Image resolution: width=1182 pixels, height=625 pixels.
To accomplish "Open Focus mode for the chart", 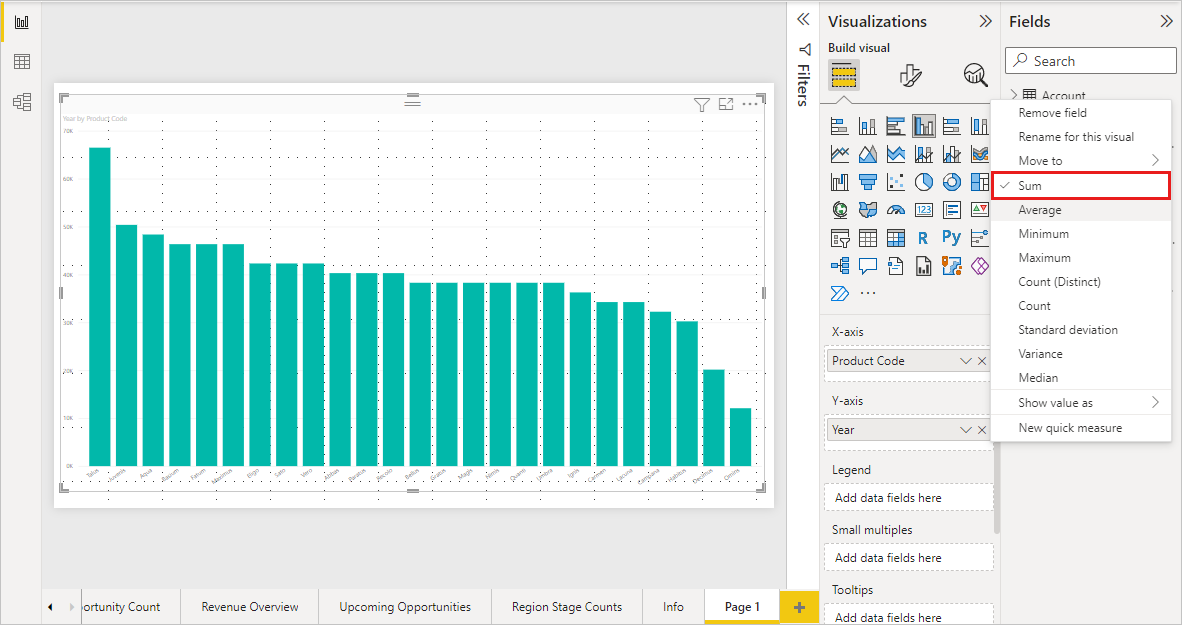I will coord(726,104).
